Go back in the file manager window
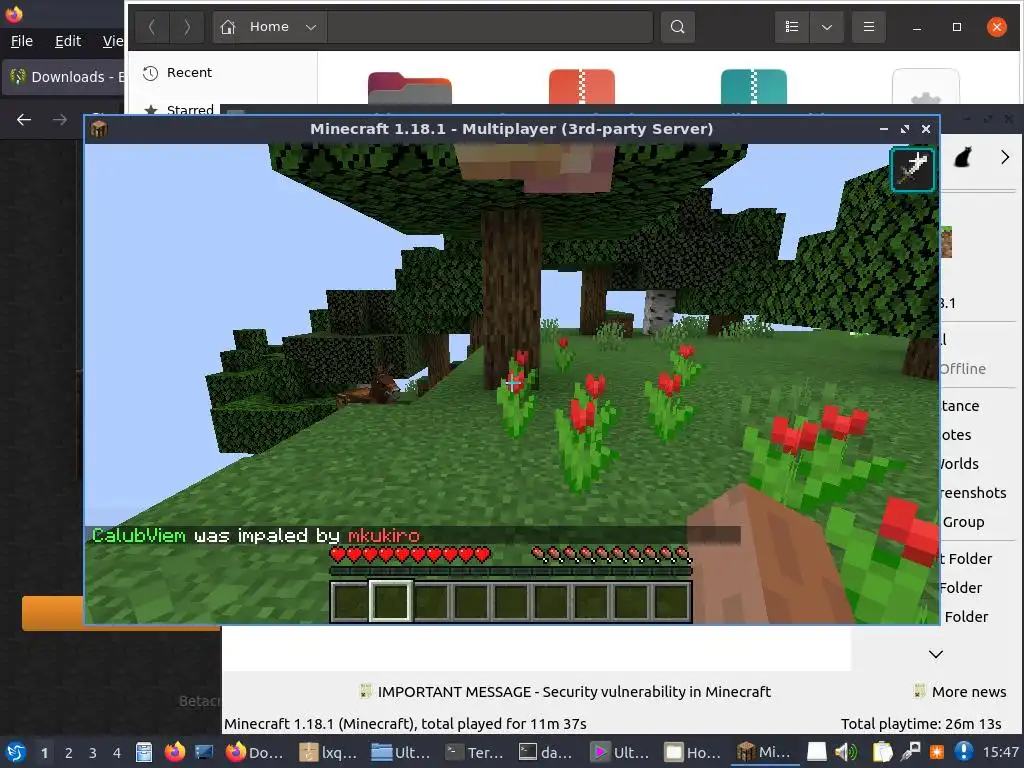This screenshot has height=768, width=1024. pos(152,27)
